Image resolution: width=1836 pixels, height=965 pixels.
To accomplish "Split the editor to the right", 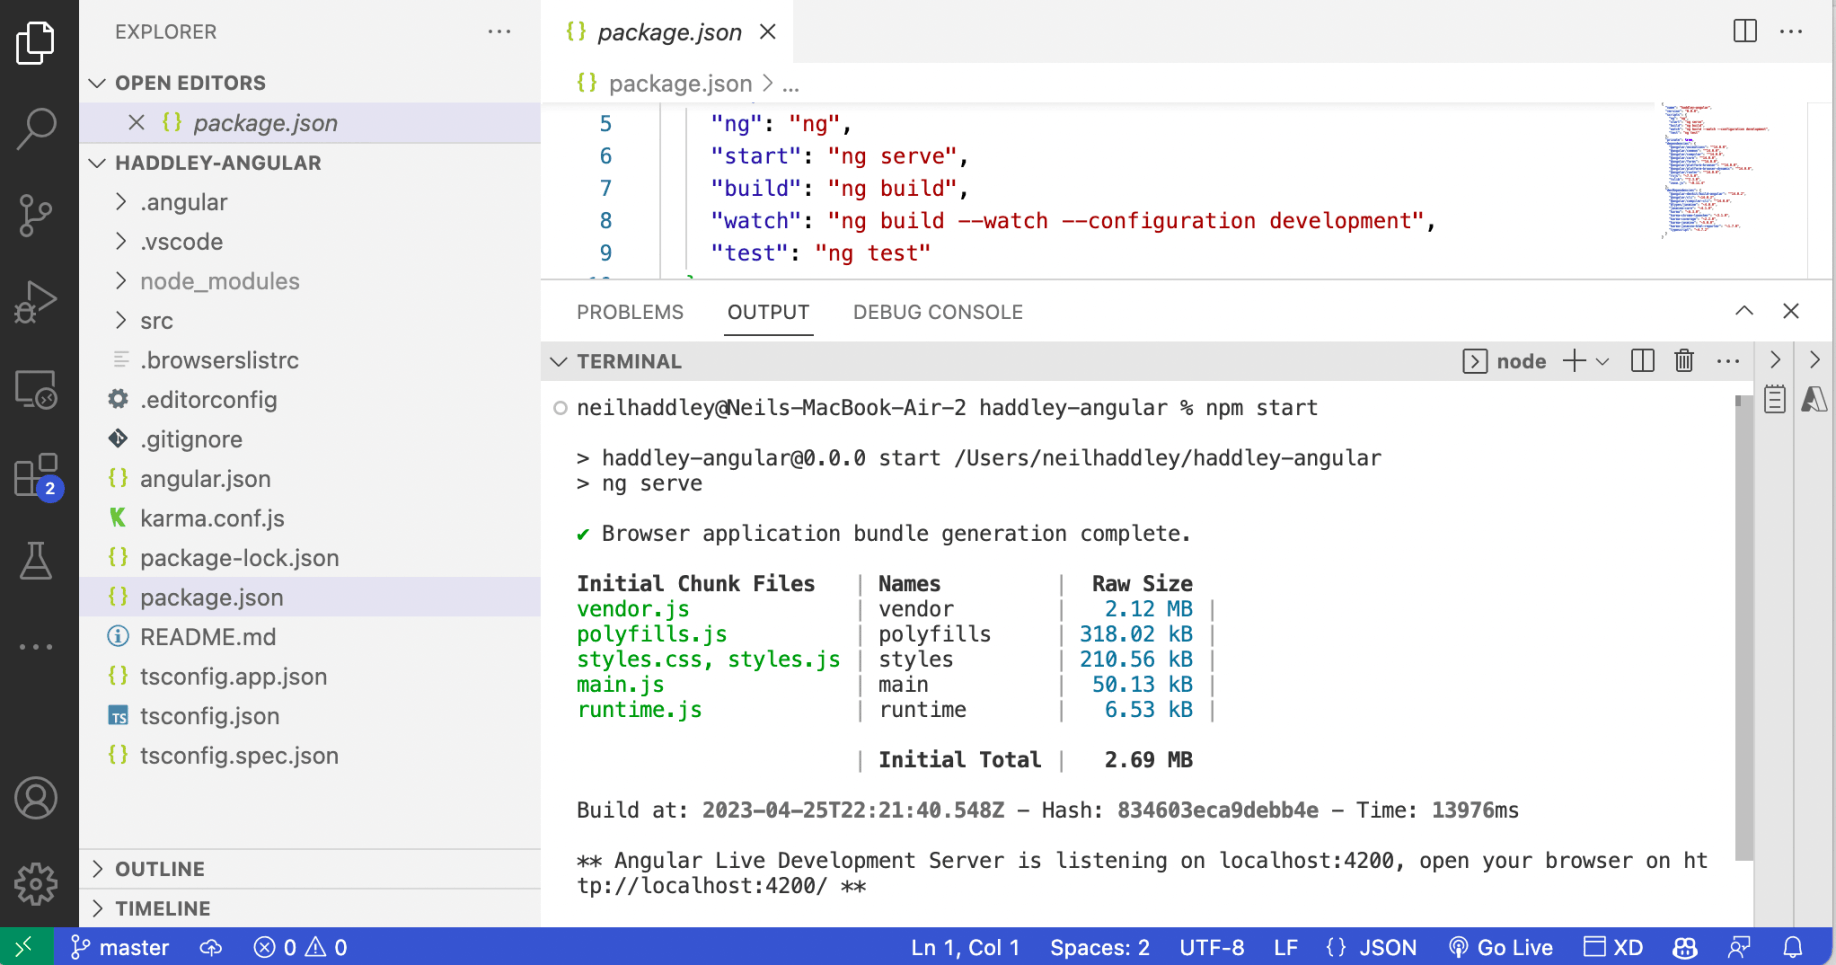I will click(x=1744, y=31).
